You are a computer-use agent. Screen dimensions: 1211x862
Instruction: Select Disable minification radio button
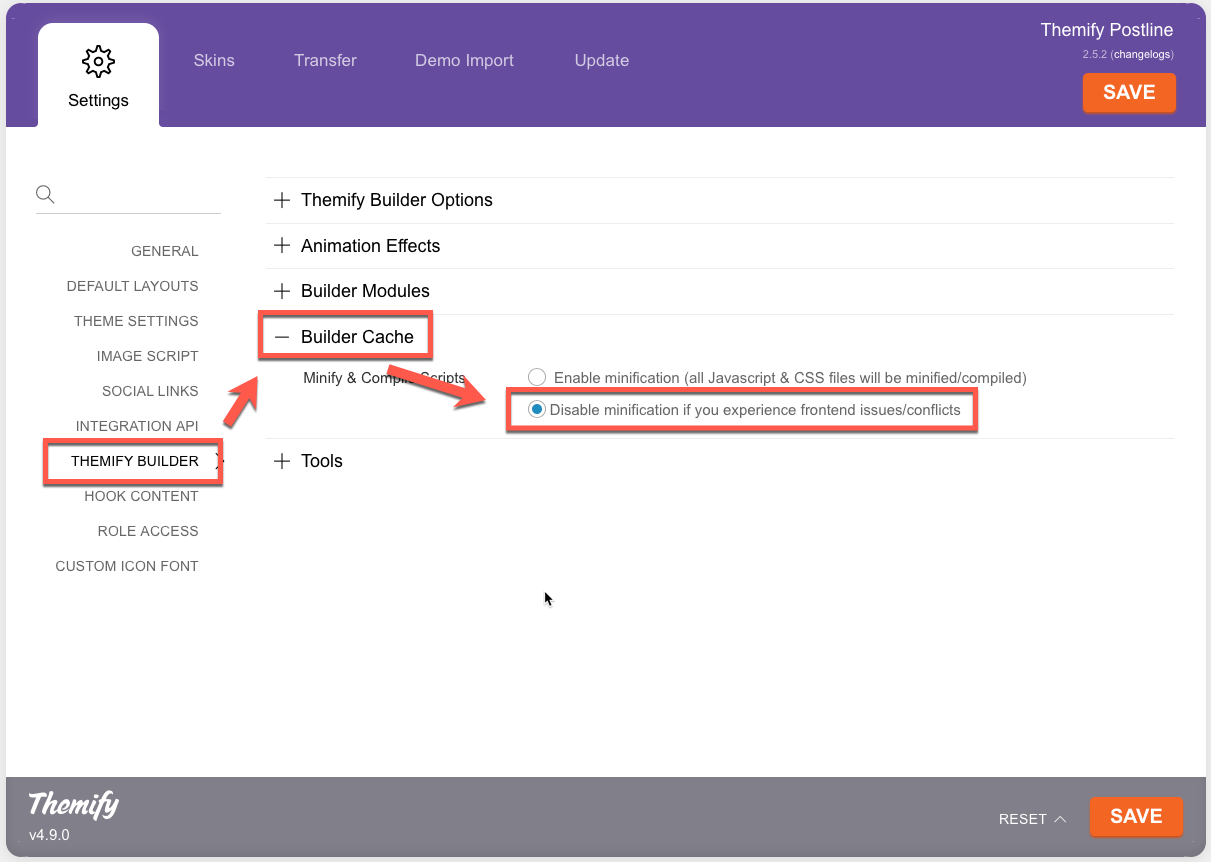pyautogui.click(x=537, y=410)
